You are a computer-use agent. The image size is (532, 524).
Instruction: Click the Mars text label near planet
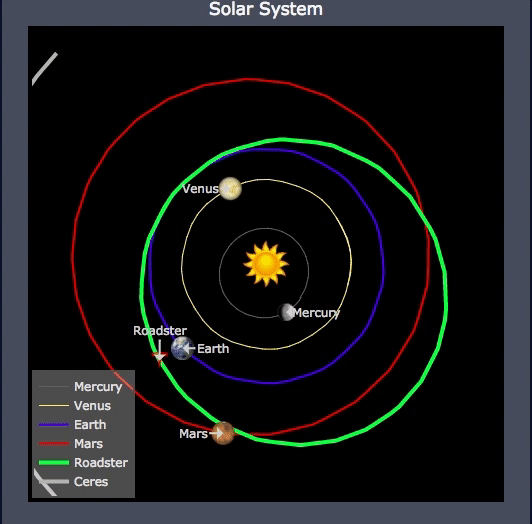tap(193, 433)
